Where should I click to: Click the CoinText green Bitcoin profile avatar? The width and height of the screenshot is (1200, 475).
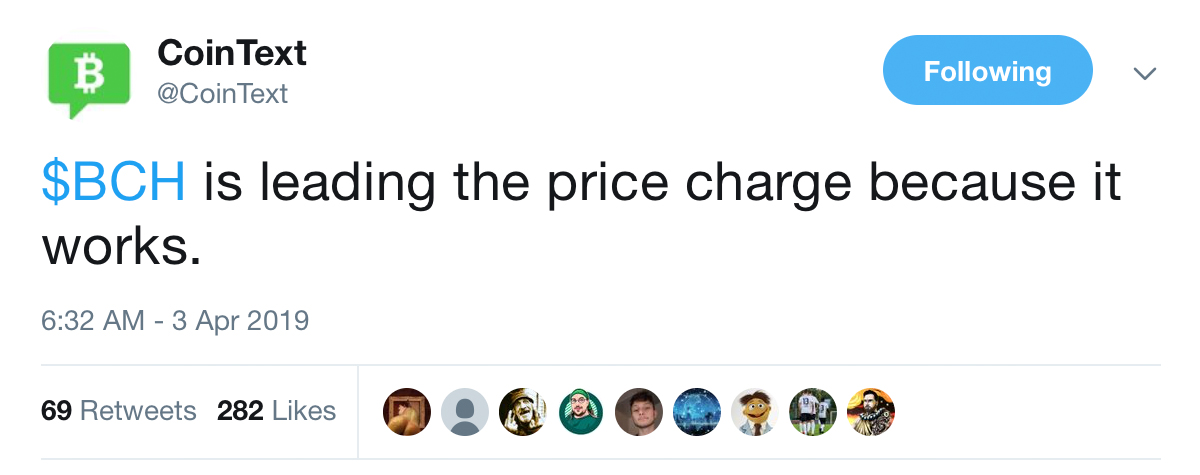90,77
